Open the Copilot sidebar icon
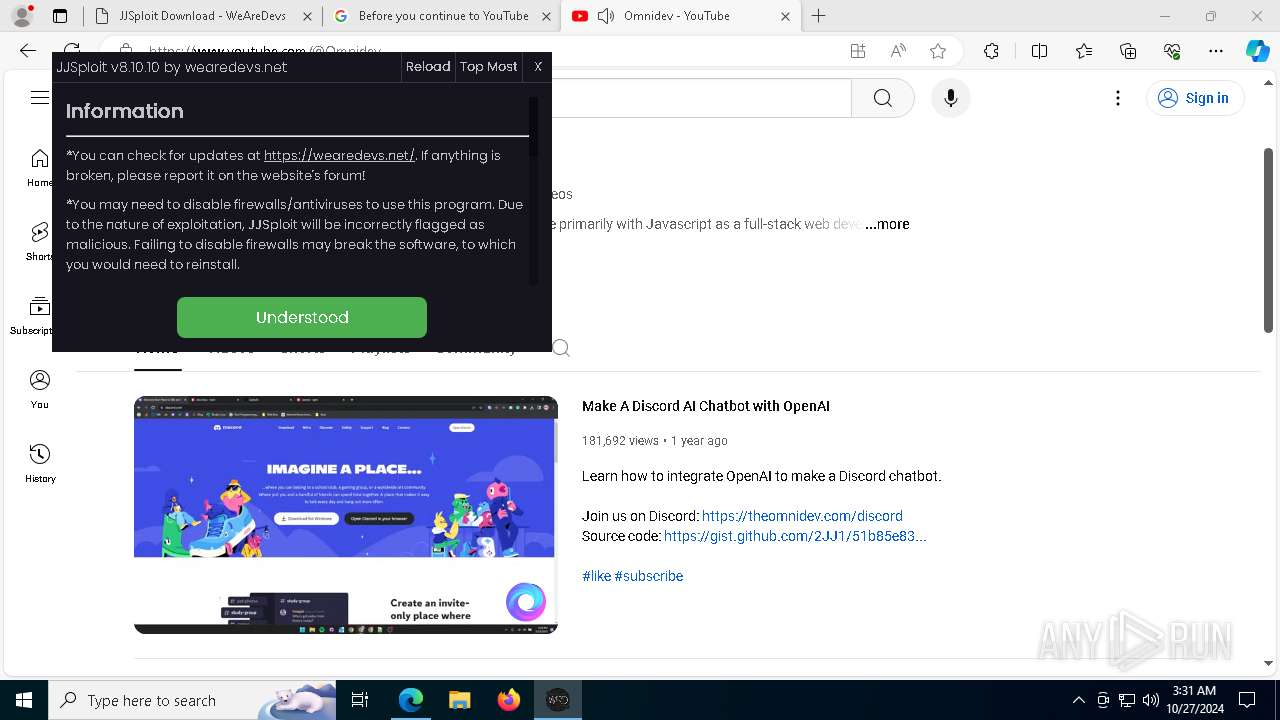1280x720 pixels. point(1258,51)
